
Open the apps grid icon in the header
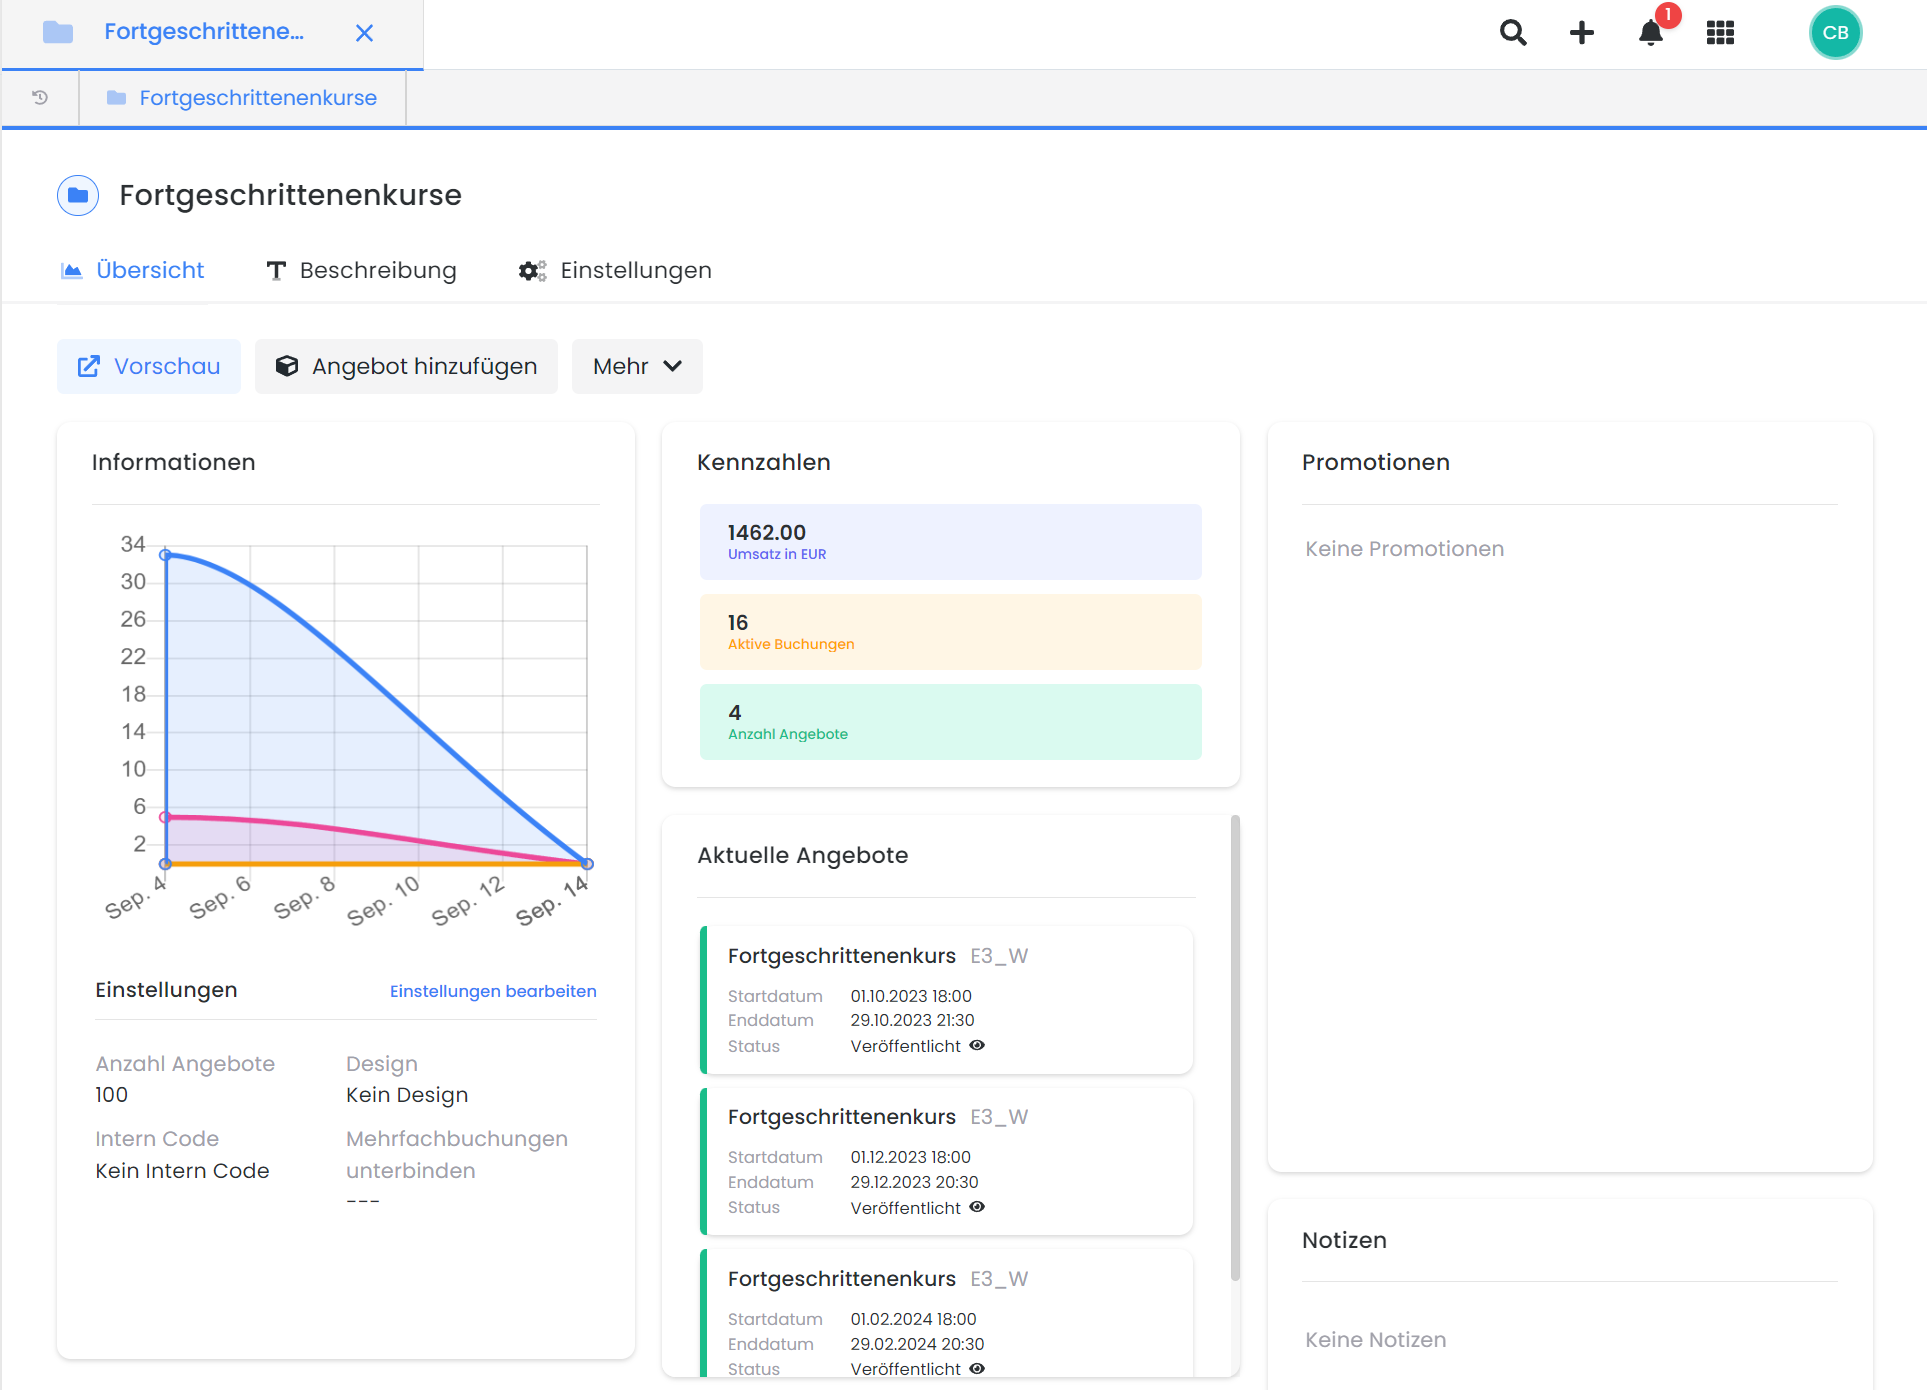tap(1721, 32)
